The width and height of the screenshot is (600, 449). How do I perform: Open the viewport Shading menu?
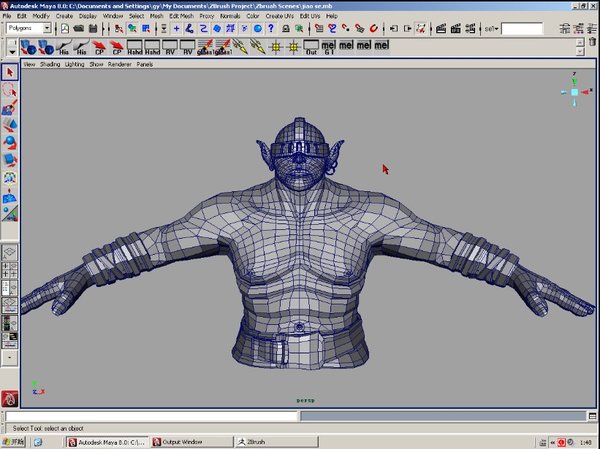click(x=49, y=64)
